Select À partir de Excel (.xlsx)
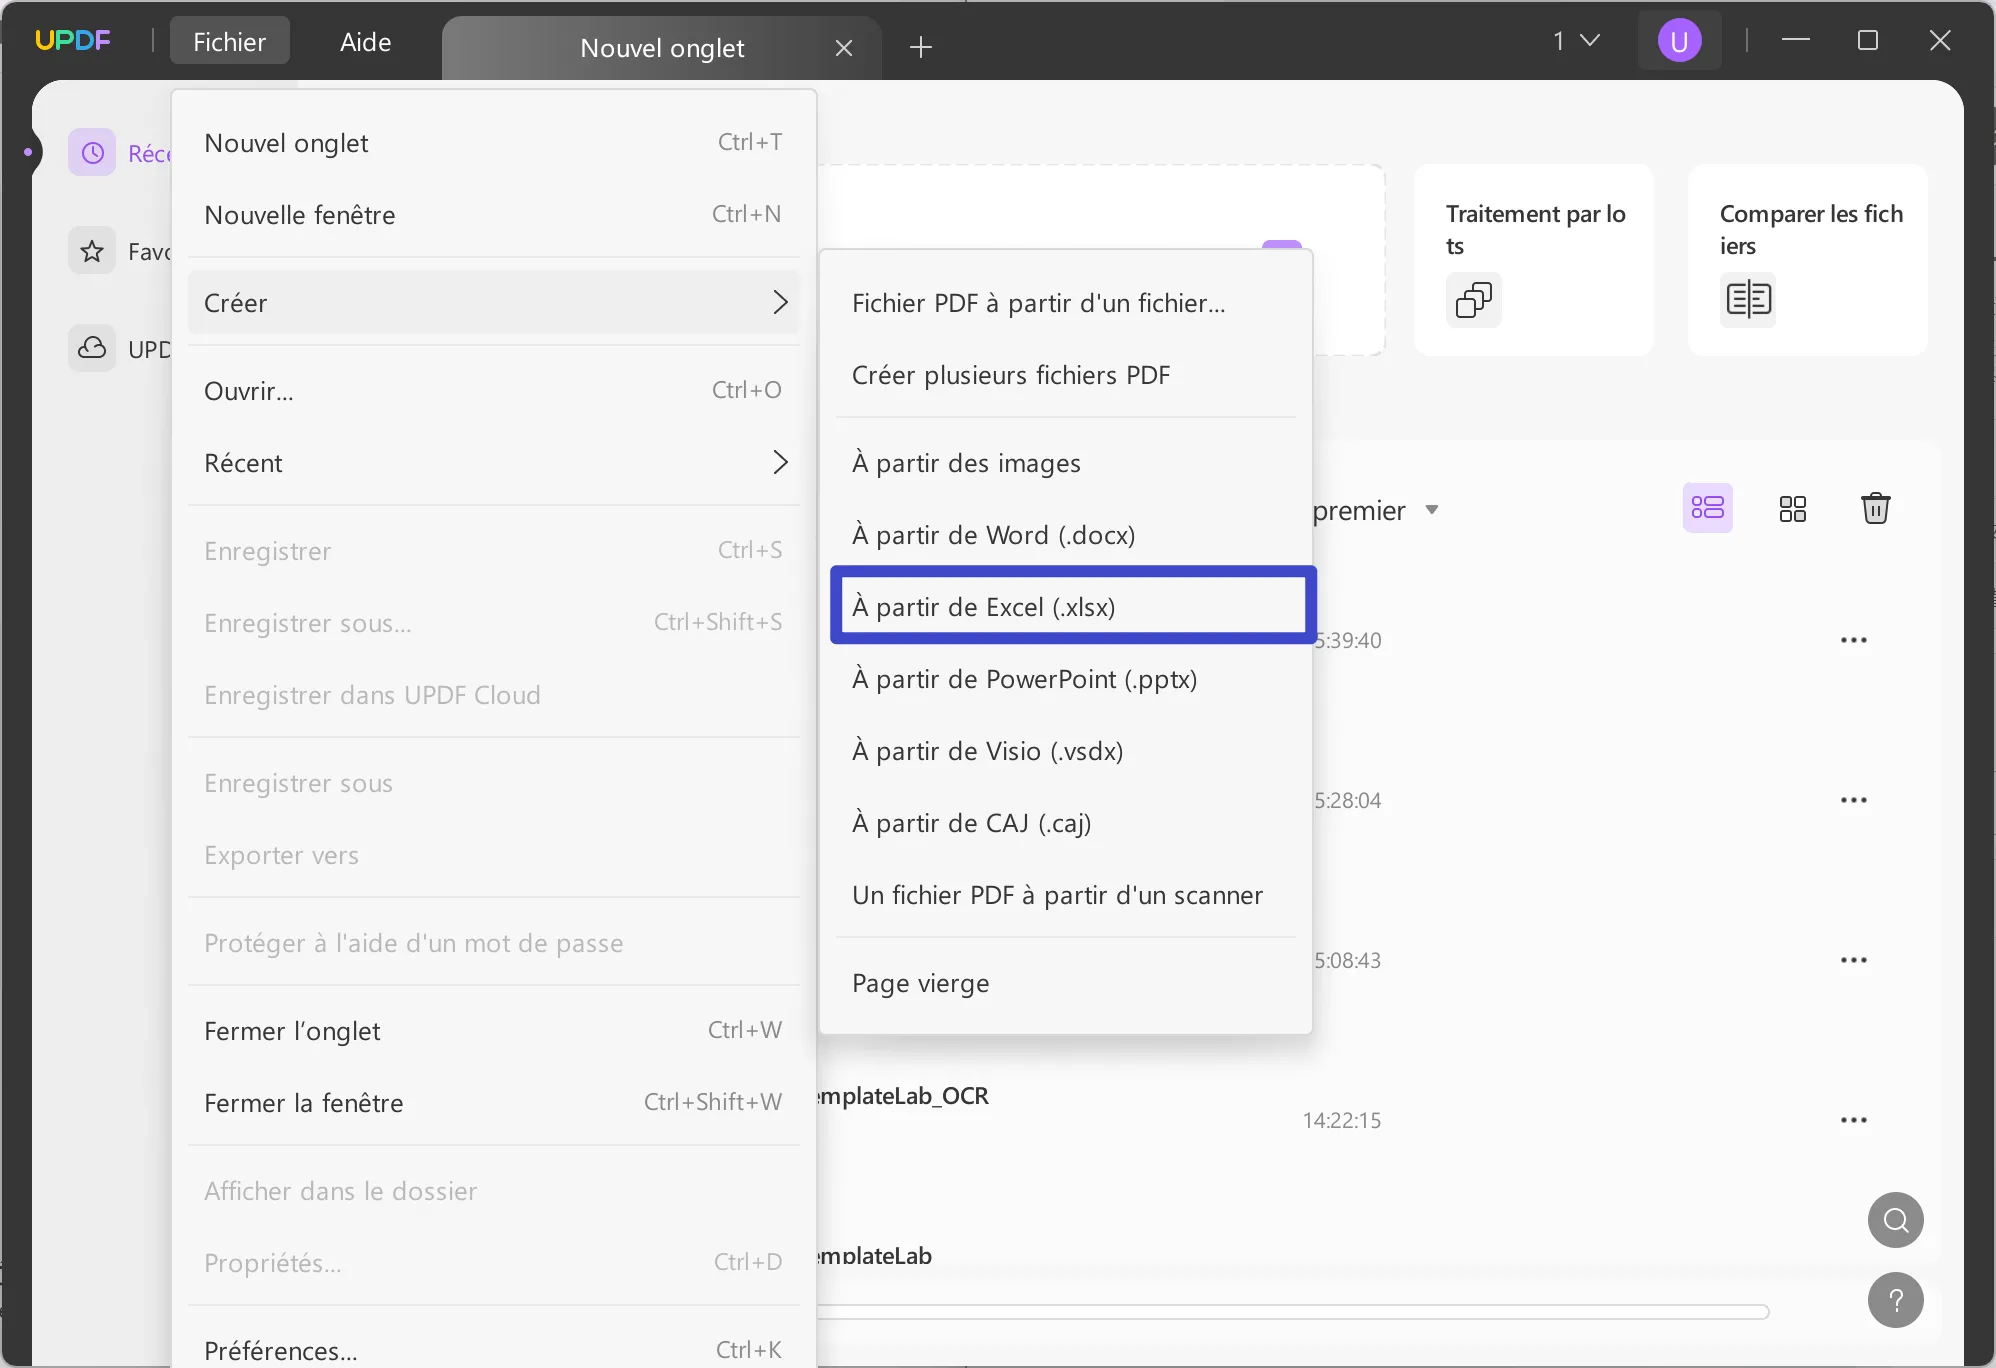Screen dimensions: 1996x1368 (1071, 606)
